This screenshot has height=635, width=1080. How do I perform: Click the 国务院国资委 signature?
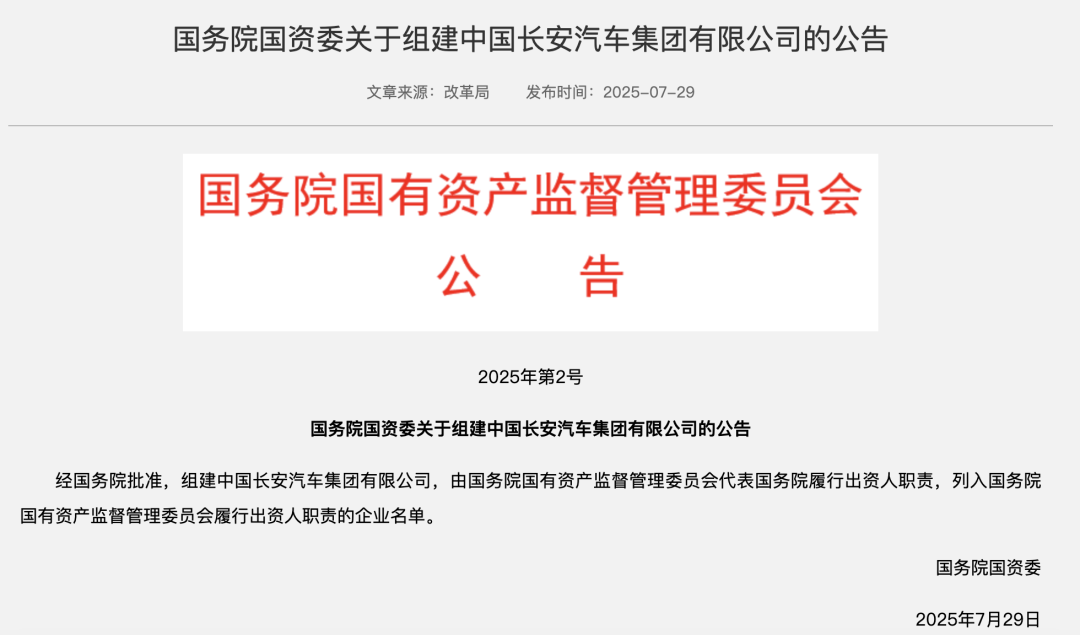pyautogui.click(x=988, y=568)
